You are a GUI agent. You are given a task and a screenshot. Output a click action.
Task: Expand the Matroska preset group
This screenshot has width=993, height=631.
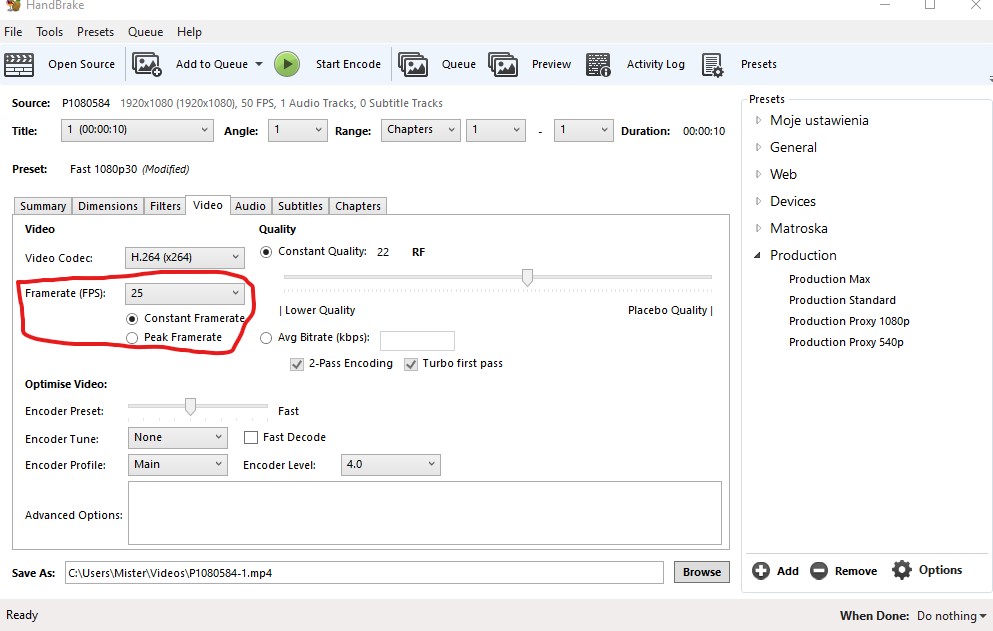point(758,228)
